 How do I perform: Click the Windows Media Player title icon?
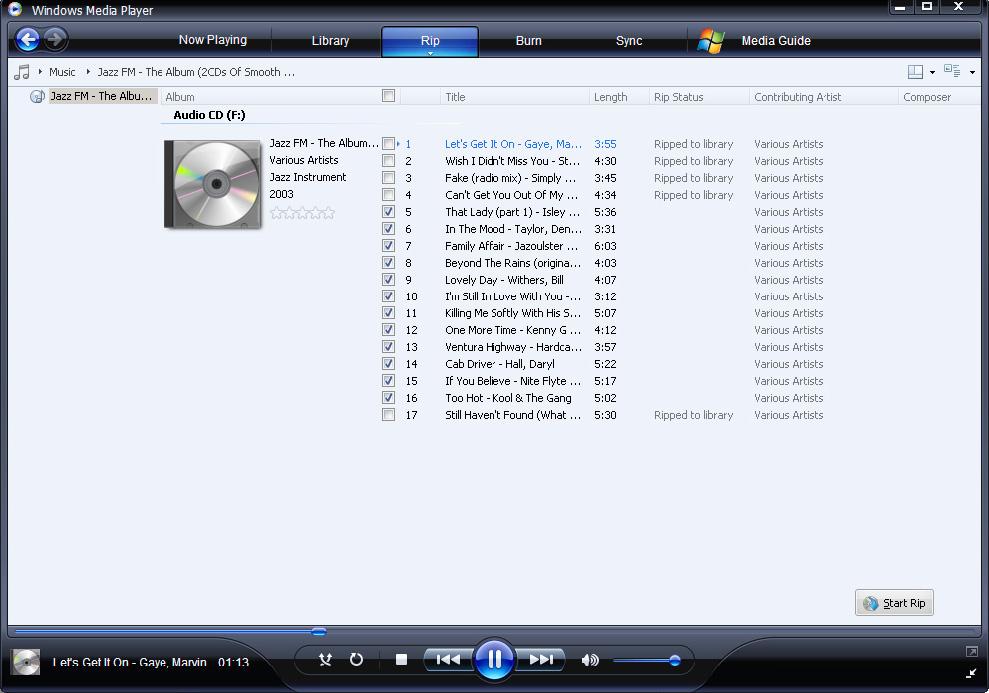(15, 9)
